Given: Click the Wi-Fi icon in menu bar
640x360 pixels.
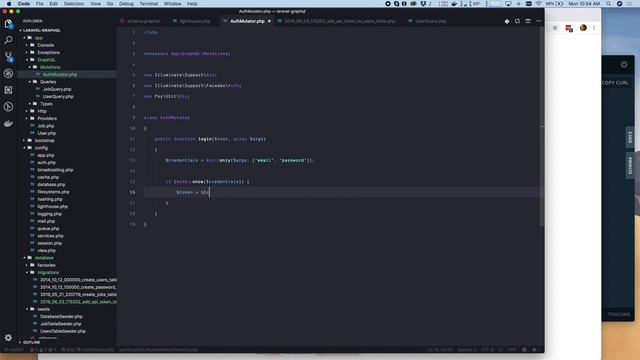Looking at the screenshot, I should tap(538, 4).
